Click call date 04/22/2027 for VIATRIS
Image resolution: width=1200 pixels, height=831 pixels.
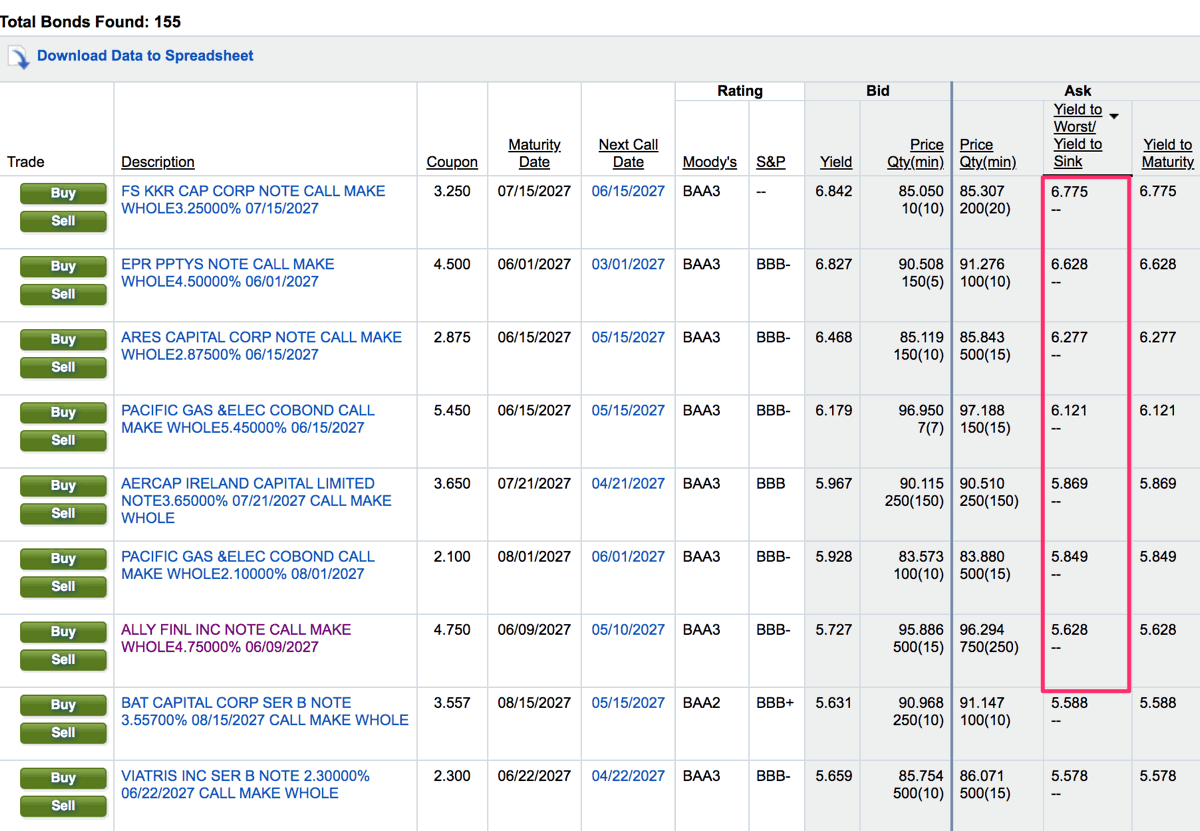tap(628, 775)
